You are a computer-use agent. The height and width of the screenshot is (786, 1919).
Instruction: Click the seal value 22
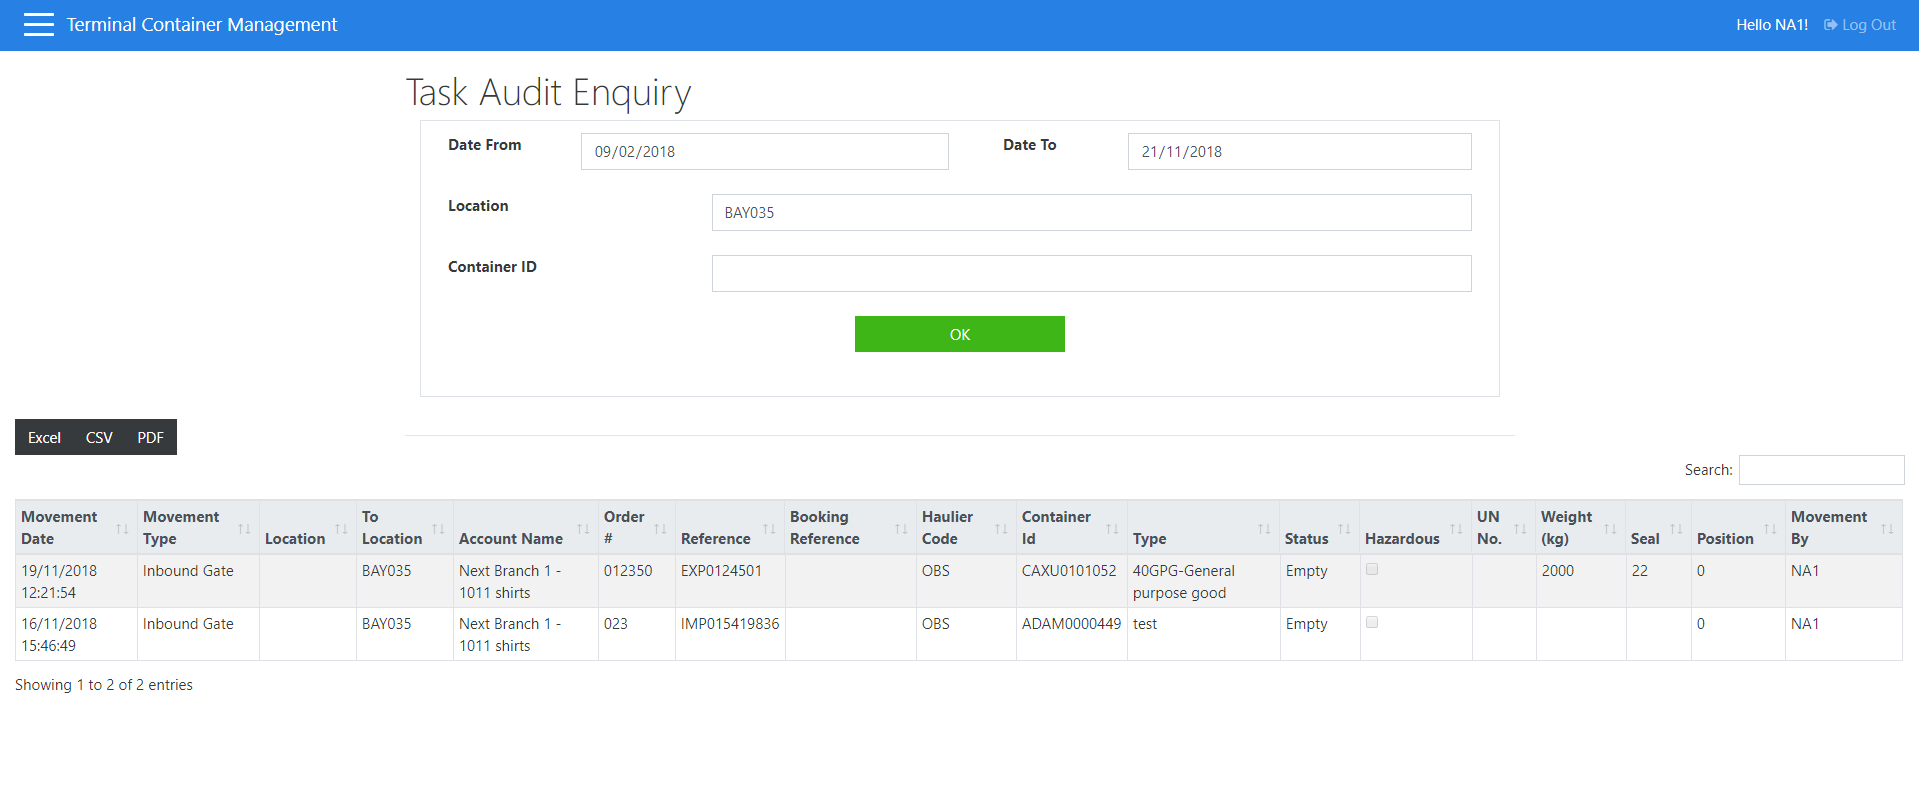[1640, 571]
